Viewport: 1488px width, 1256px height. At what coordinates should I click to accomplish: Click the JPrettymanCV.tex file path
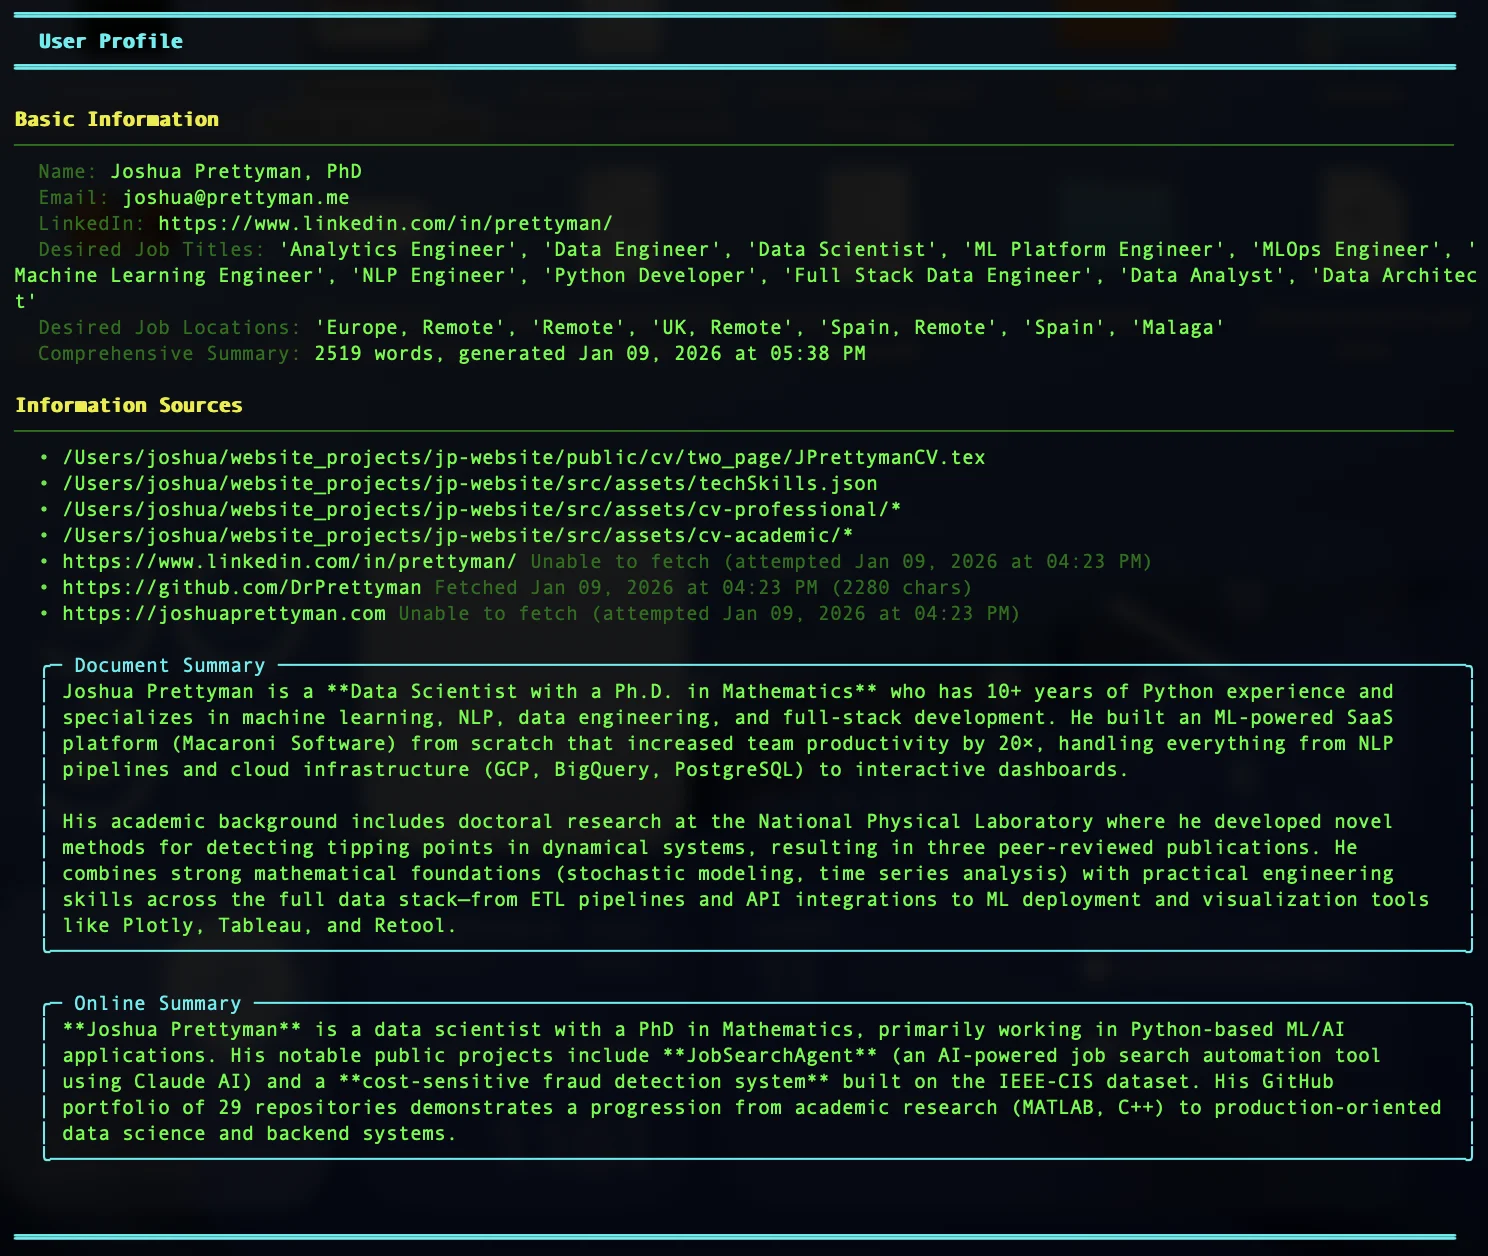point(523,458)
